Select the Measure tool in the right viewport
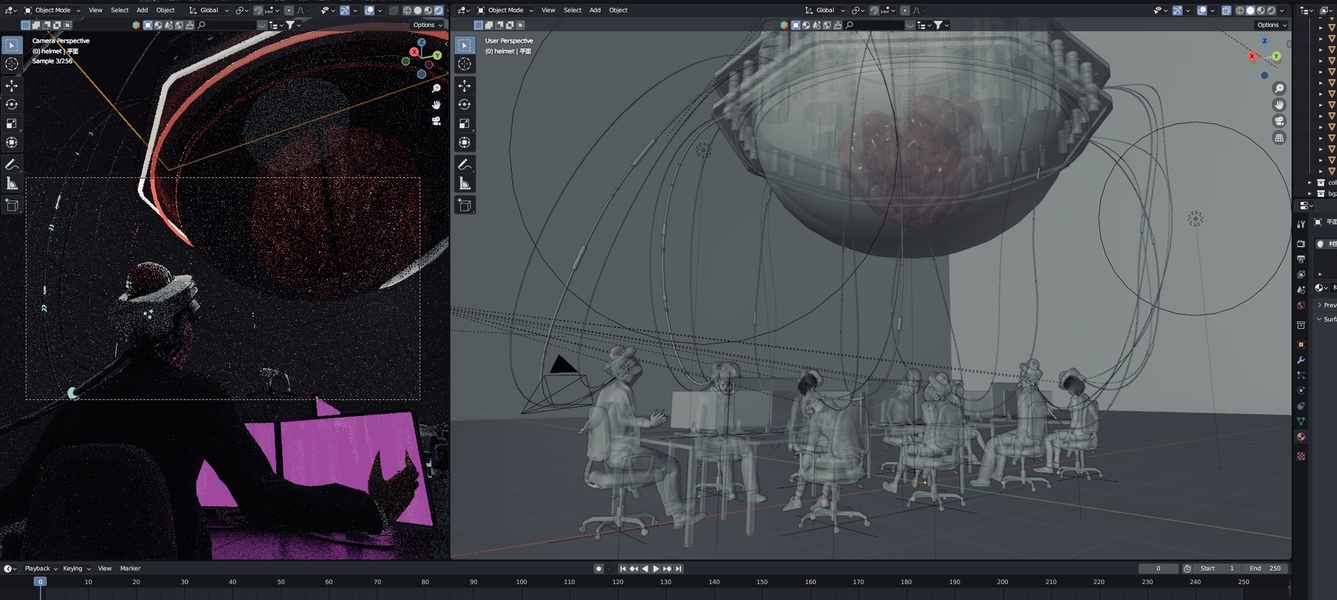The height and width of the screenshot is (600, 1337). point(465,183)
